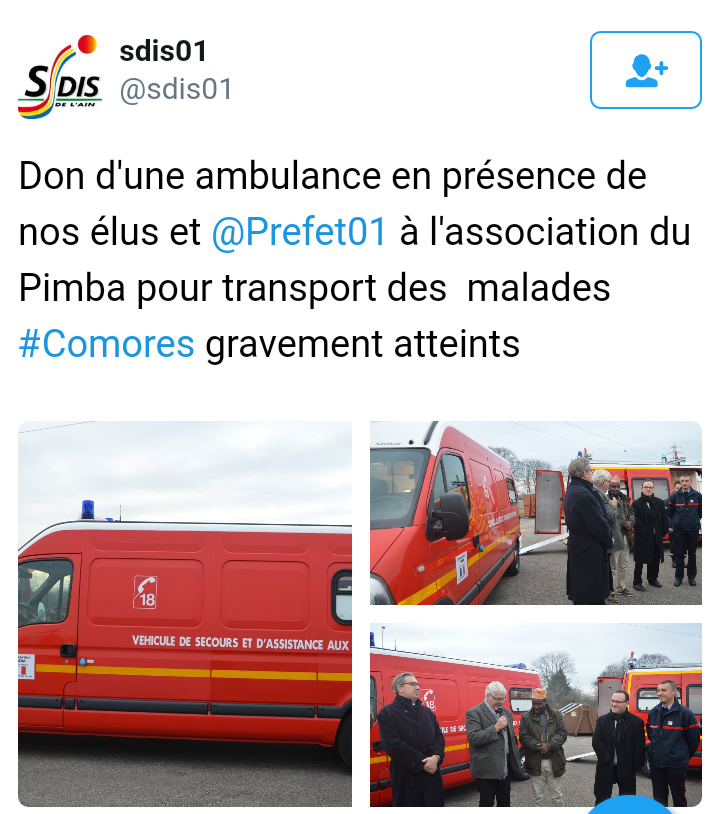Click the man wearing the orange hat

coord(542,747)
